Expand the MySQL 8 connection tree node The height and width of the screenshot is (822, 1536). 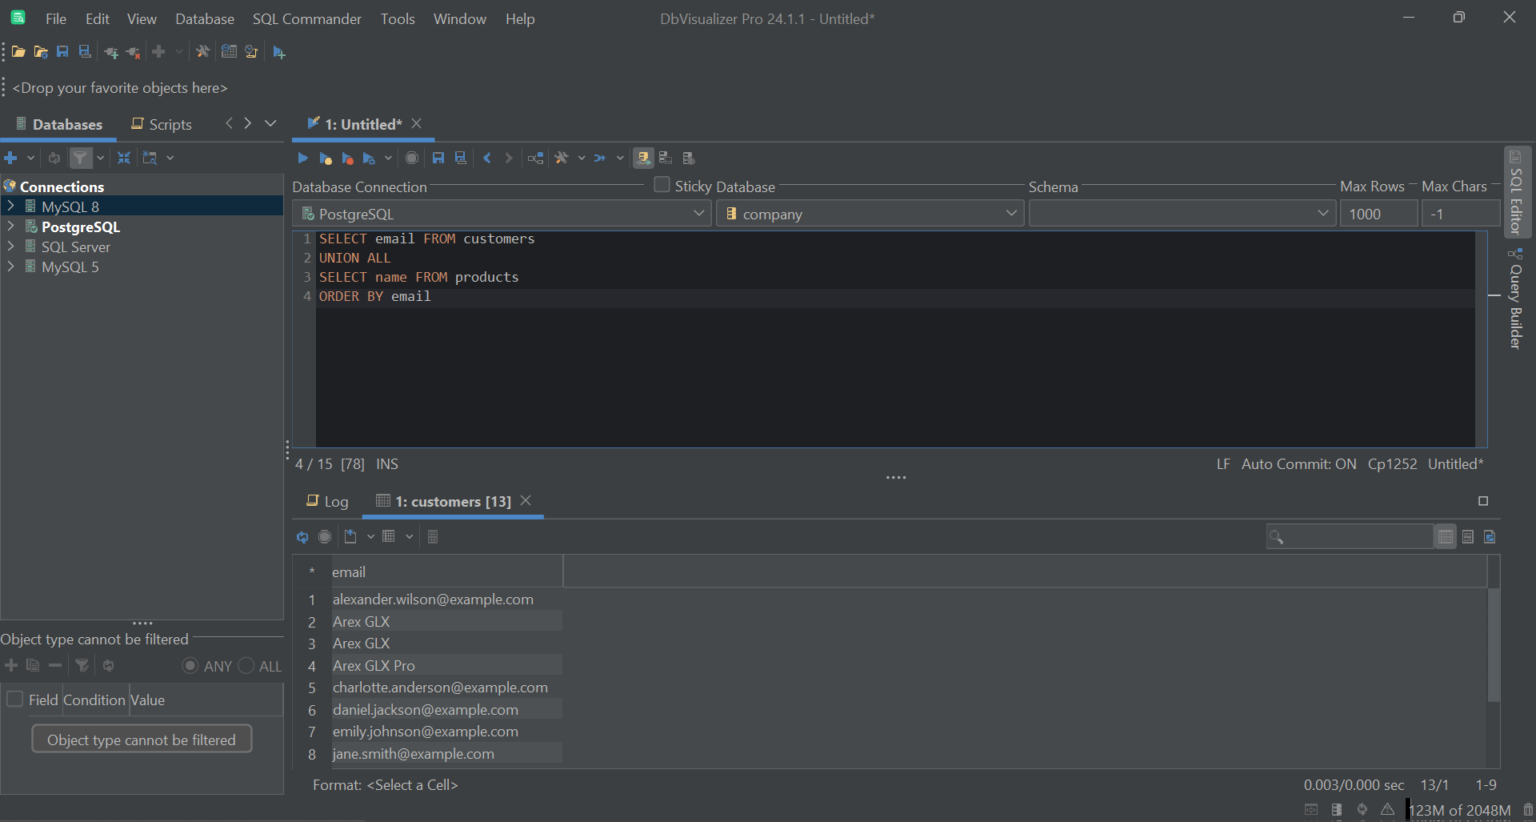[10, 206]
